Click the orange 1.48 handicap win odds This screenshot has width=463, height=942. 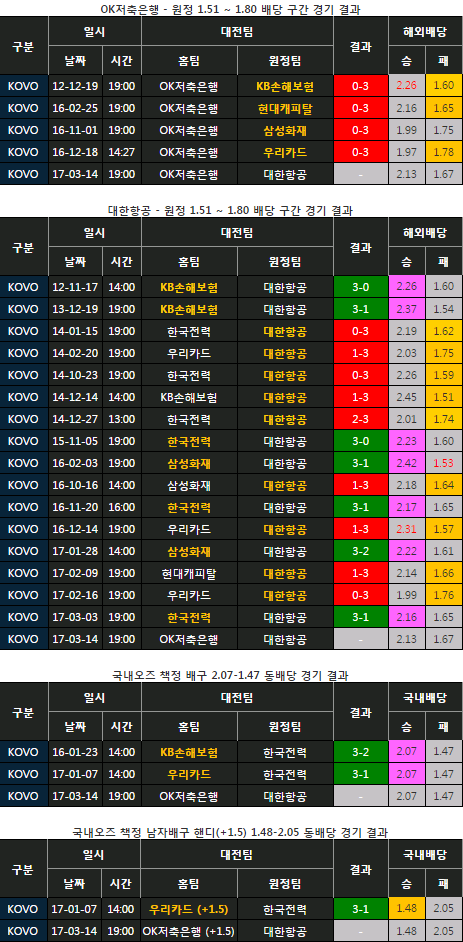point(407,908)
